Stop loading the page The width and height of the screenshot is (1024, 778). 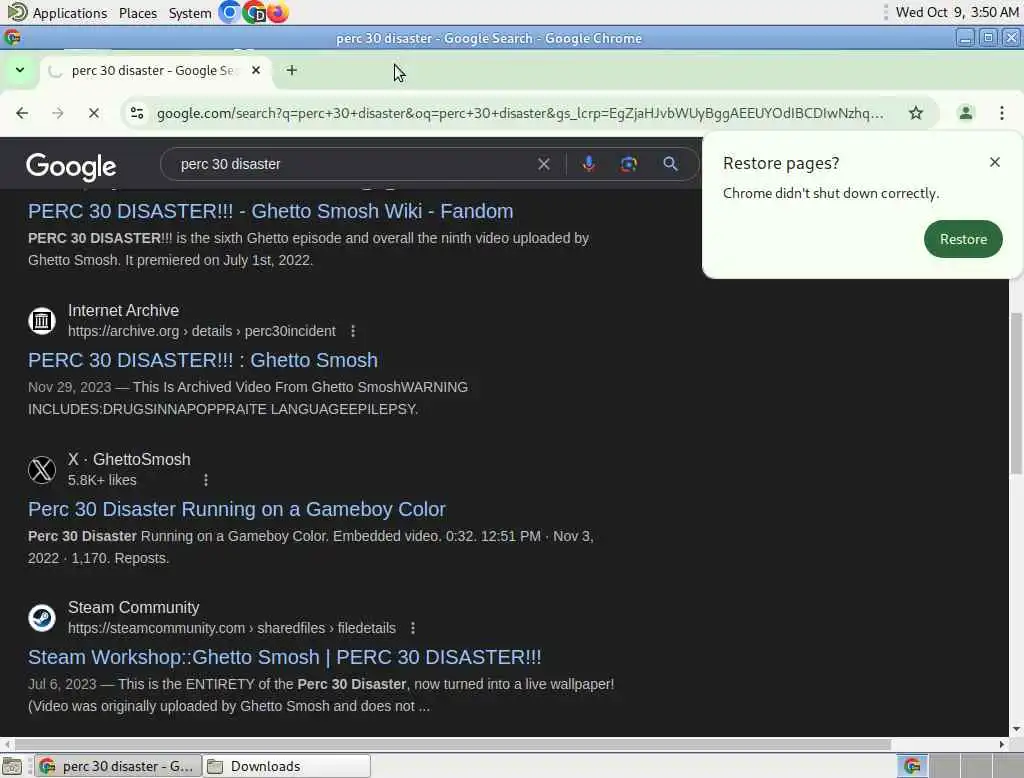coord(94,113)
